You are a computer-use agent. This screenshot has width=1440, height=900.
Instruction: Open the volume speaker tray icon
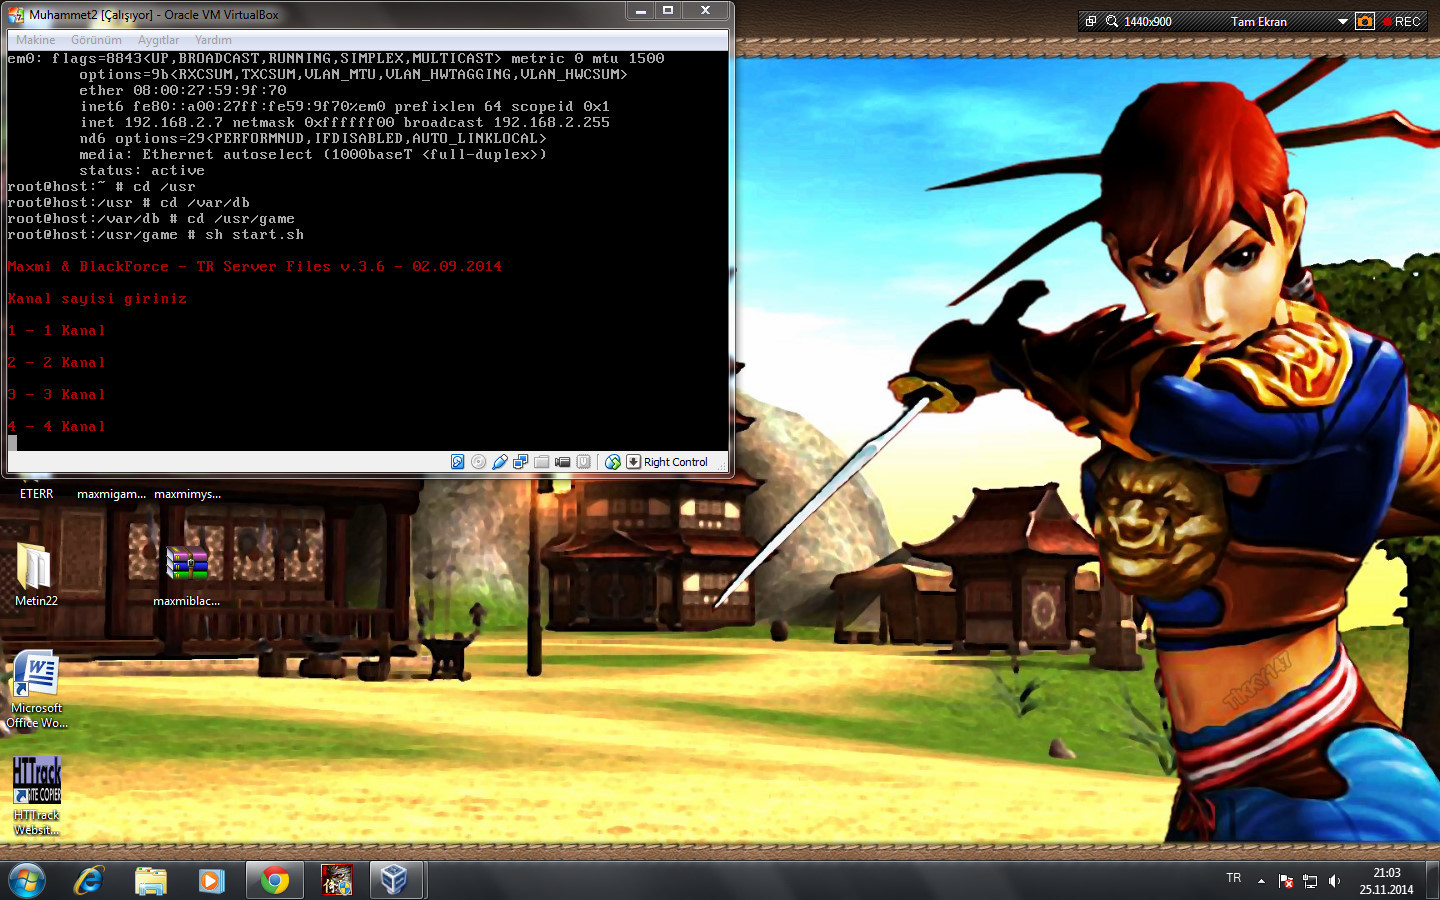tap(1334, 881)
